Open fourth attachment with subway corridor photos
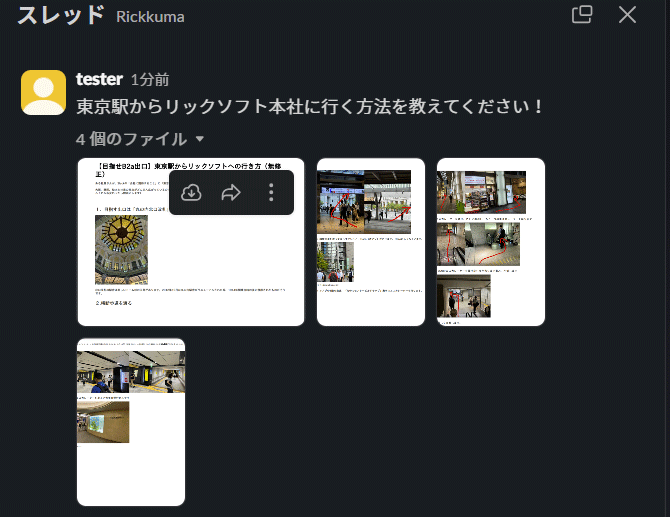670x517 pixels. coord(131,422)
